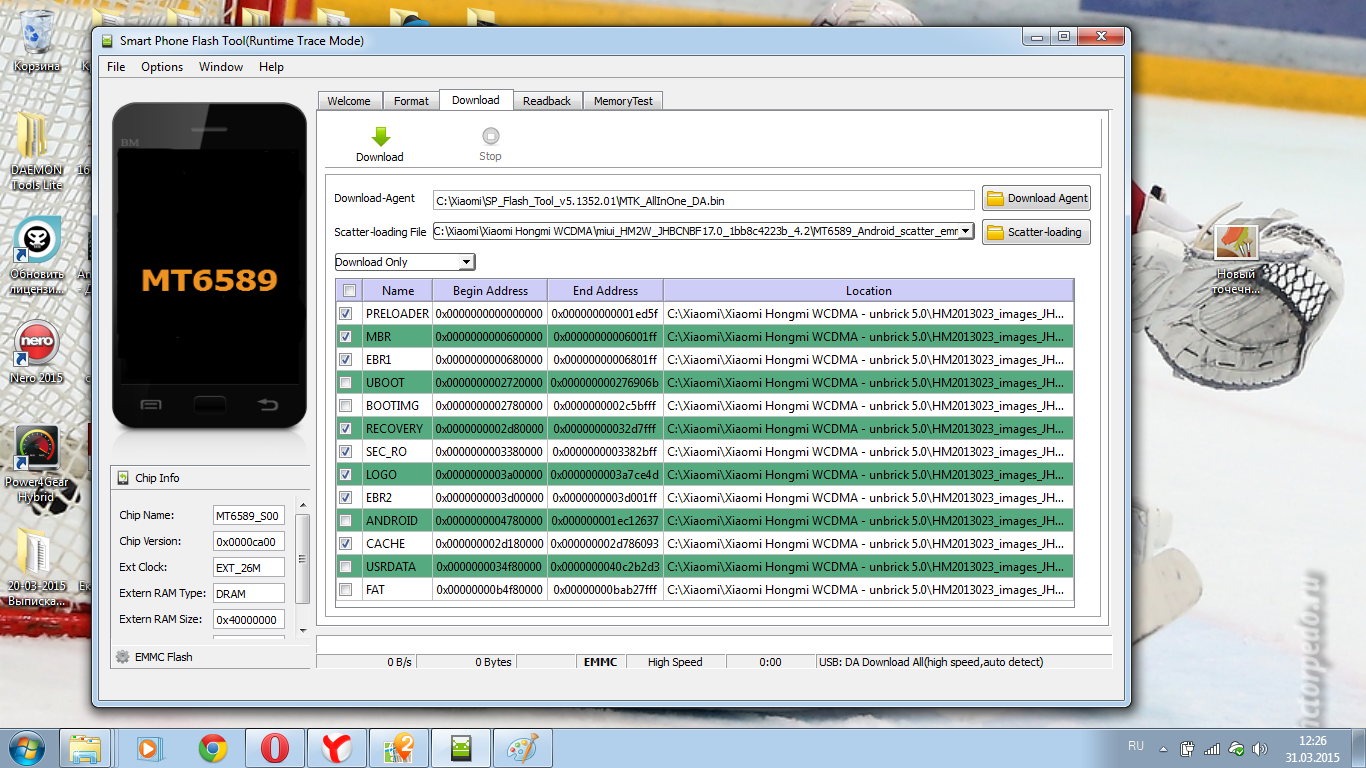Image resolution: width=1366 pixels, height=768 pixels.
Task: Open Nero 2015 desktop shortcut
Action: click(x=36, y=347)
